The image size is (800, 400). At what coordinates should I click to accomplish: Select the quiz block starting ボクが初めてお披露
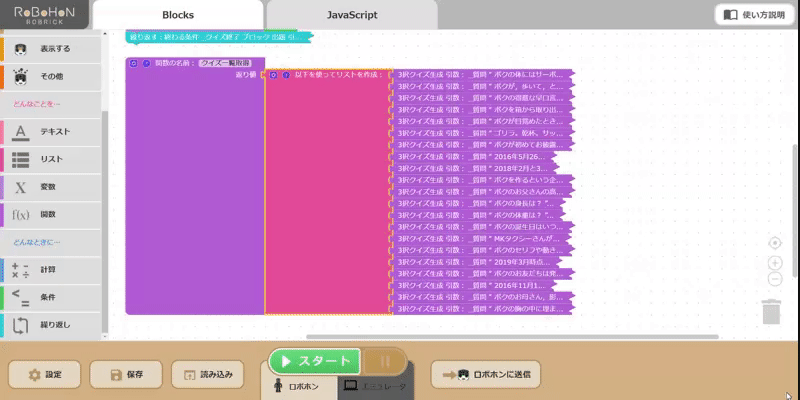coord(483,145)
